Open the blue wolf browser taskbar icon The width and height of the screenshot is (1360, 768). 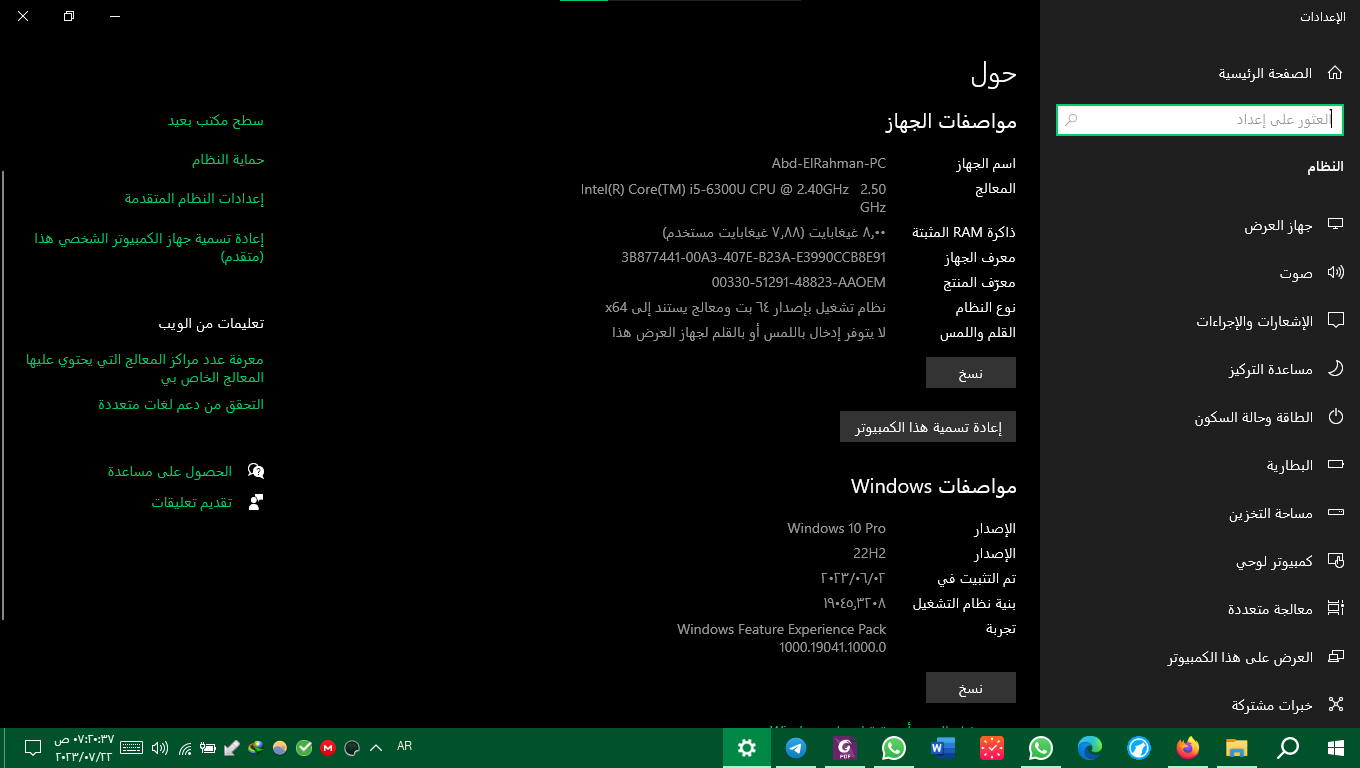[1139, 748]
